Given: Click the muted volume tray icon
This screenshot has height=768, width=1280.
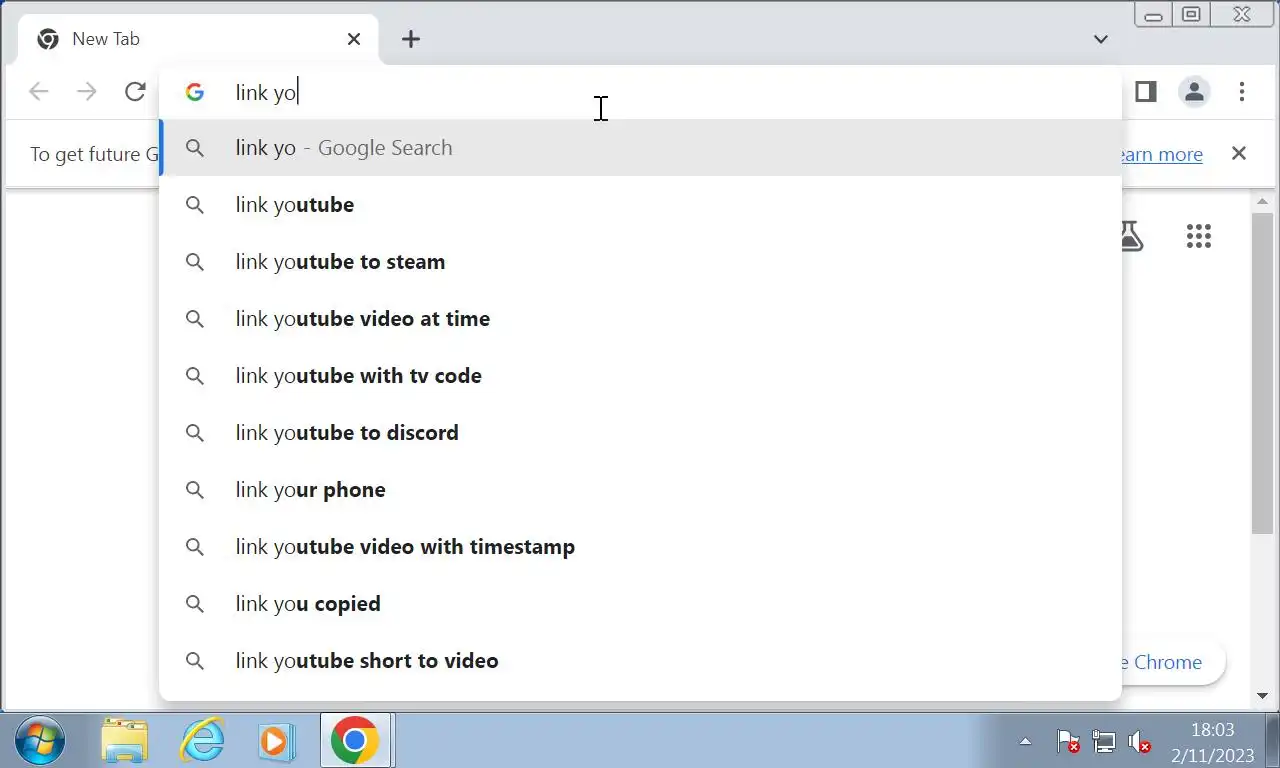Looking at the screenshot, I should [1139, 742].
